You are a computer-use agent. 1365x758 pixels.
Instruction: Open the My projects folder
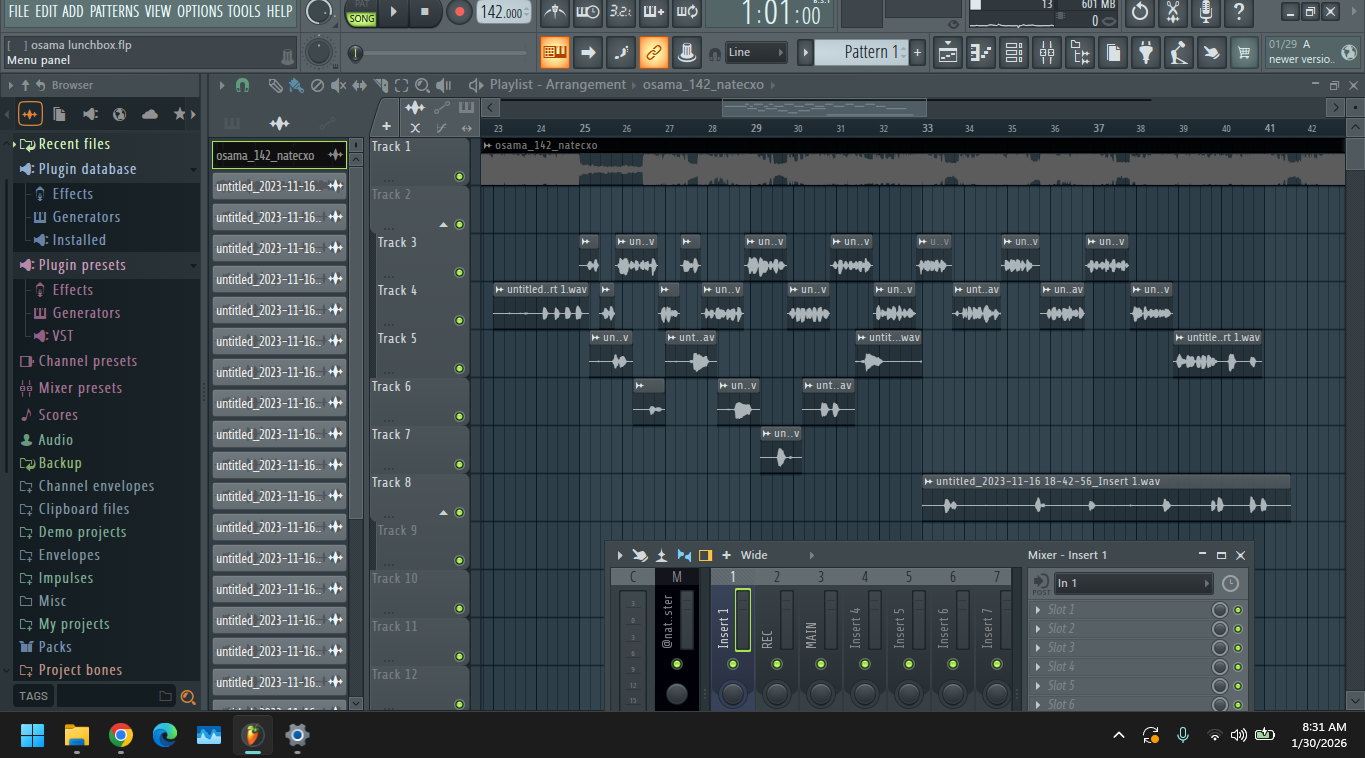click(74, 624)
